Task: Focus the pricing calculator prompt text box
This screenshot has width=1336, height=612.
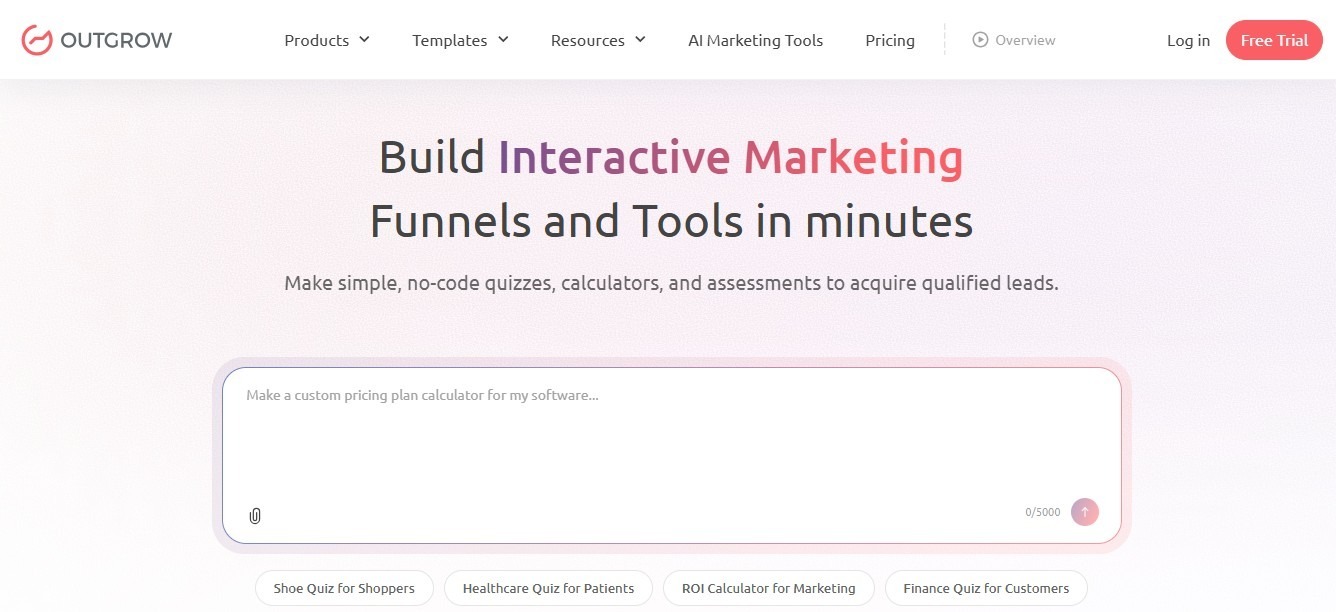Action: tap(670, 440)
